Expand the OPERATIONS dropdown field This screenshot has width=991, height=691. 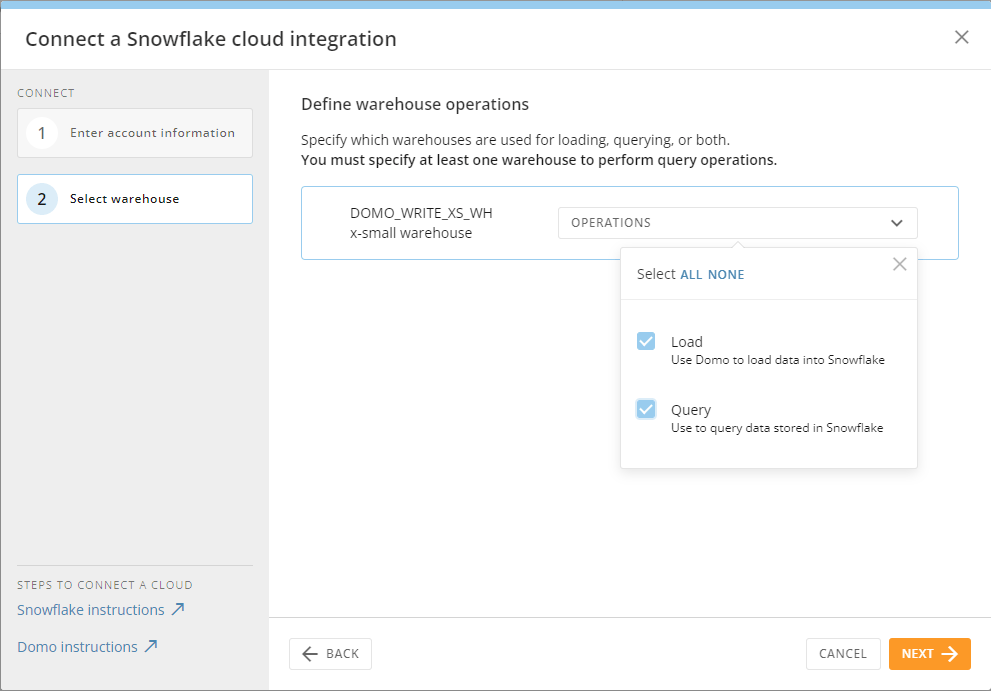click(736, 223)
